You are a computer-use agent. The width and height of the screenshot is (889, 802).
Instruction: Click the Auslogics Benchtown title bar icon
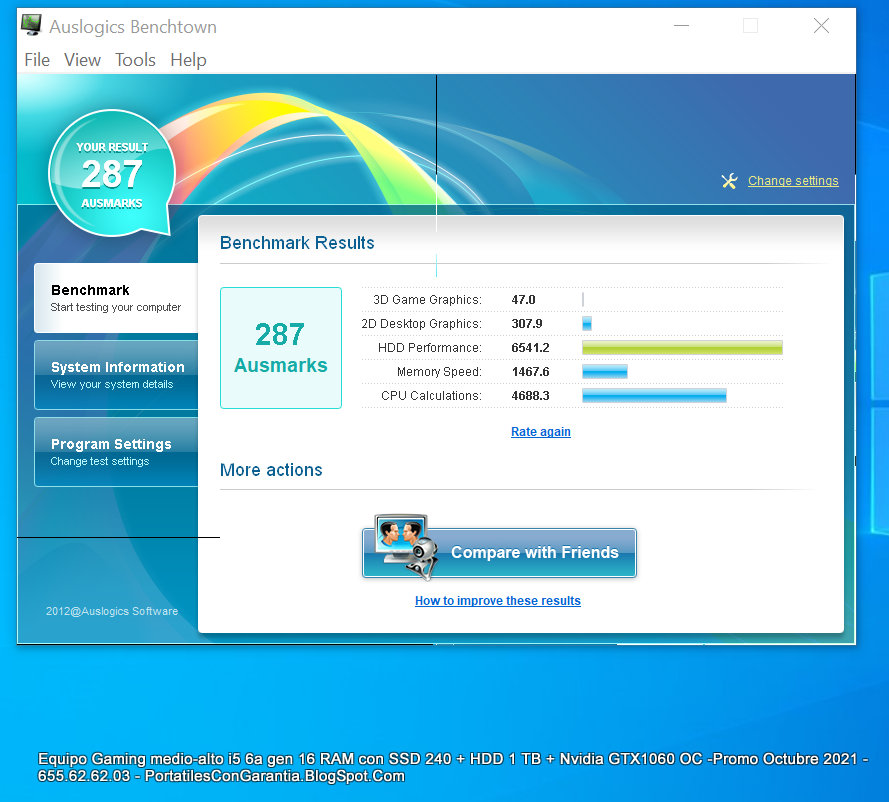click(x=31, y=25)
